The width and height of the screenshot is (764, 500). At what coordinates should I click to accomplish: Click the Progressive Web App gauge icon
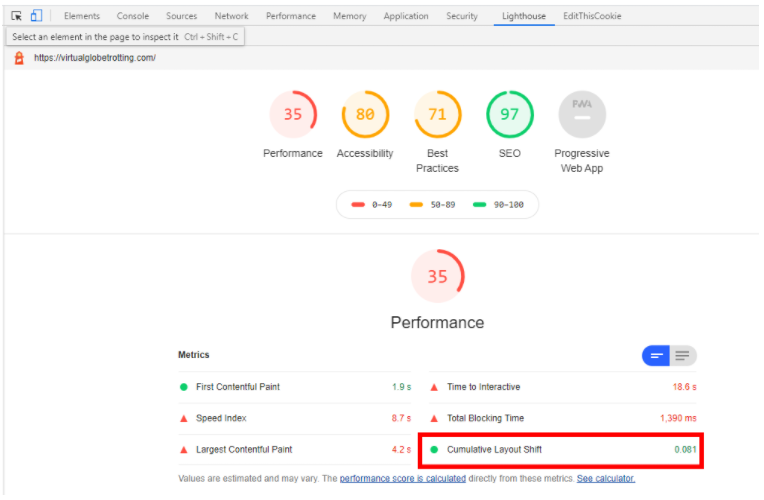582,115
